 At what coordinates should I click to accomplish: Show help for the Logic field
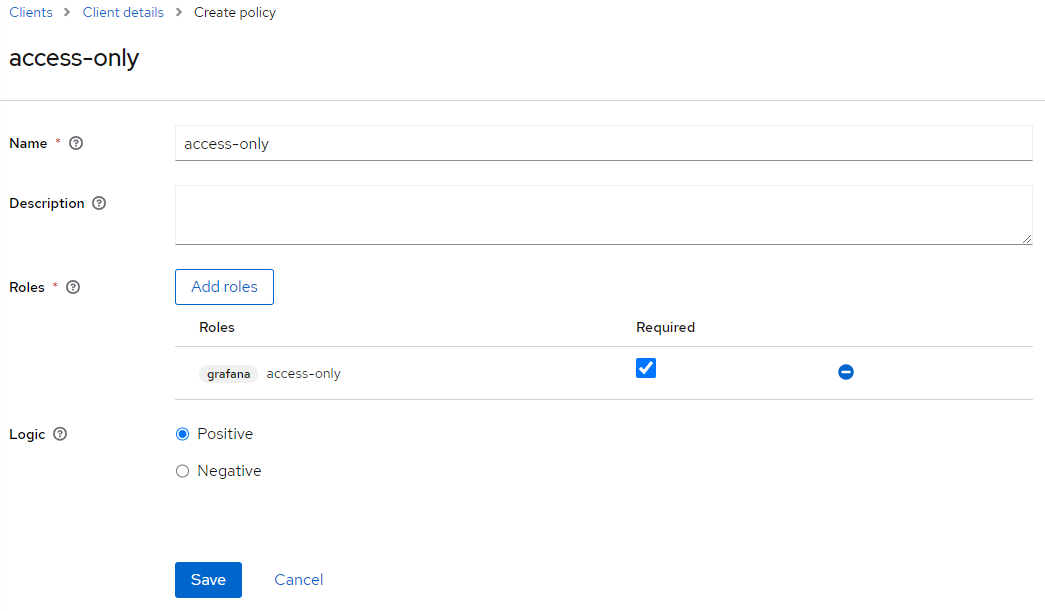point(60,434)
